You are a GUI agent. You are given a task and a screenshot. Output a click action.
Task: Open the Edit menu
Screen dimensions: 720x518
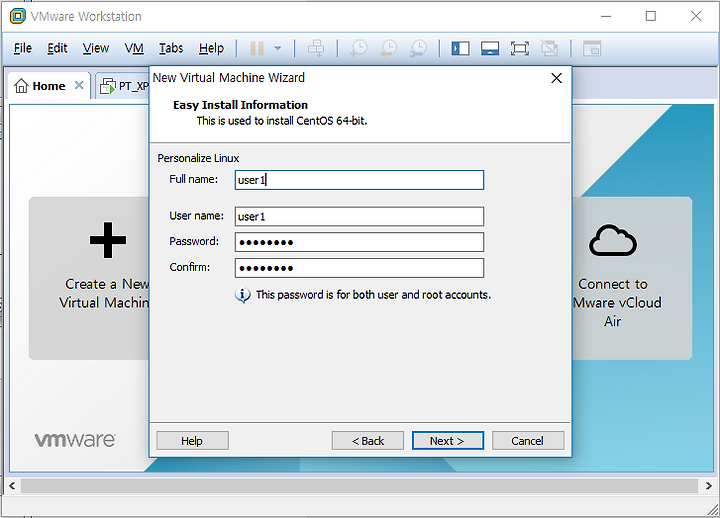click(x=57, y=48)
